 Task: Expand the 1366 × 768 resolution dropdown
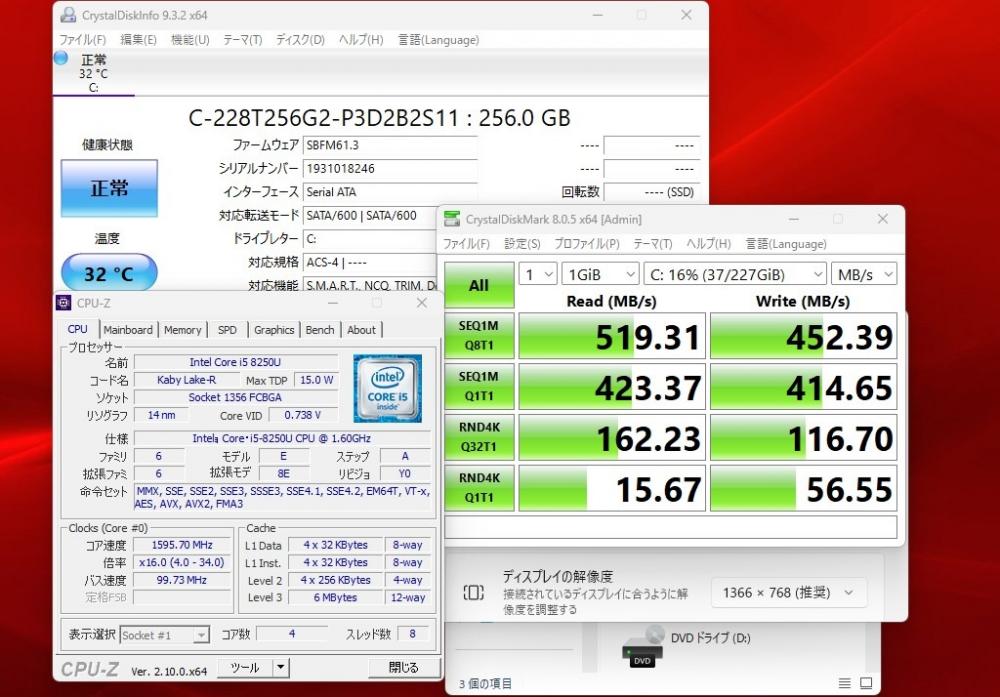788,592
